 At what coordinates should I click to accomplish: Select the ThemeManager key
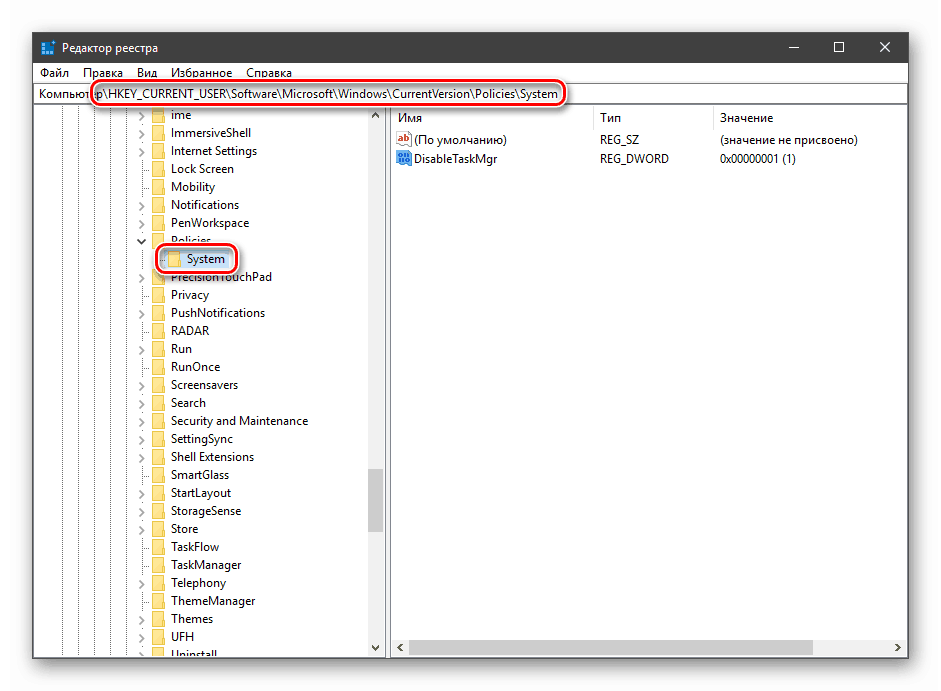coord(213,601)
